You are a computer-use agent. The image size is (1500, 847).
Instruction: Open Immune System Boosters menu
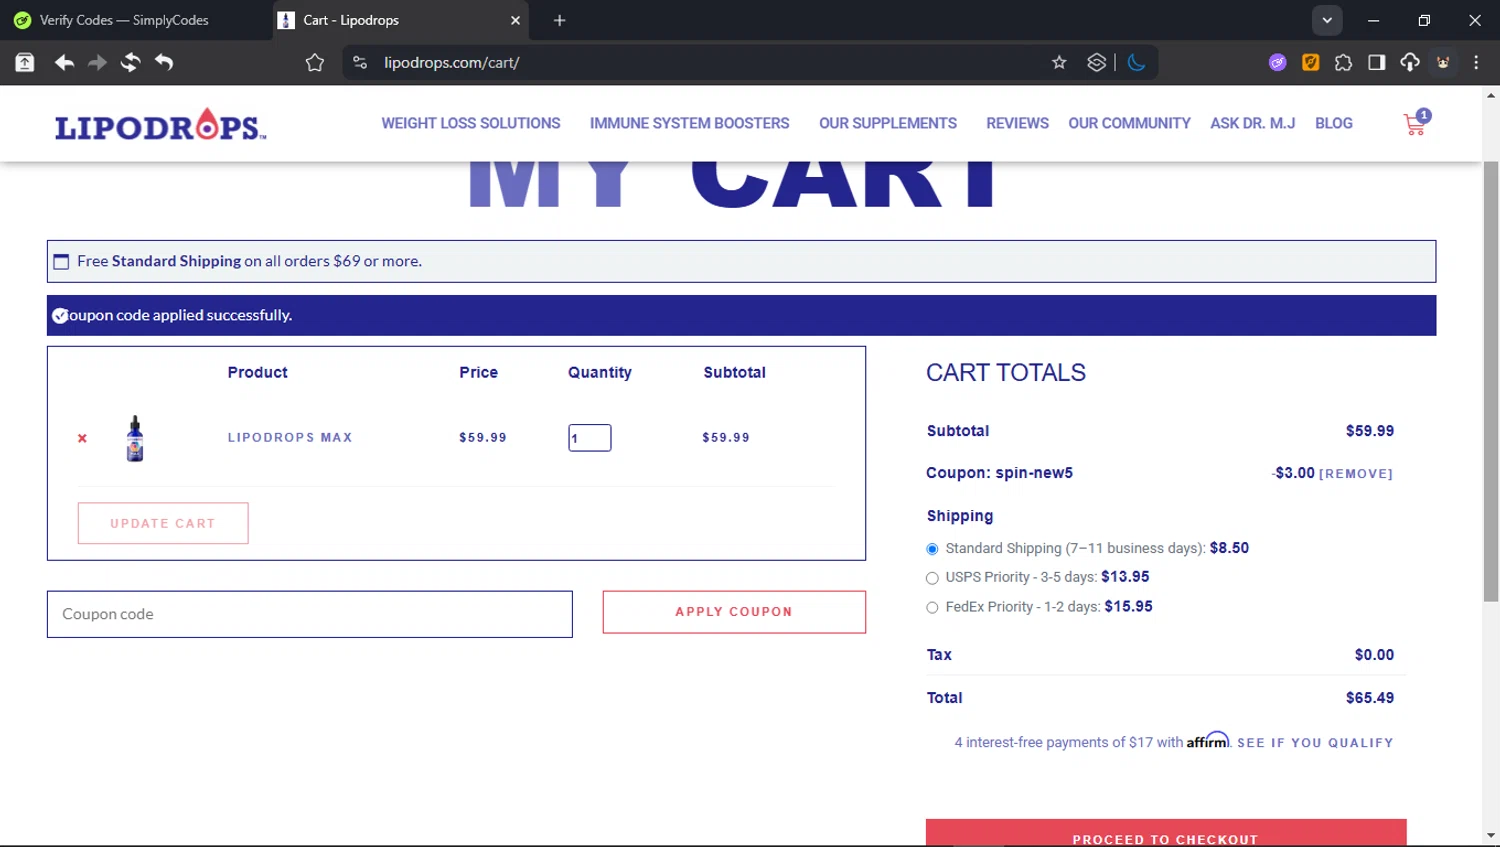click(x=689, y=123)
